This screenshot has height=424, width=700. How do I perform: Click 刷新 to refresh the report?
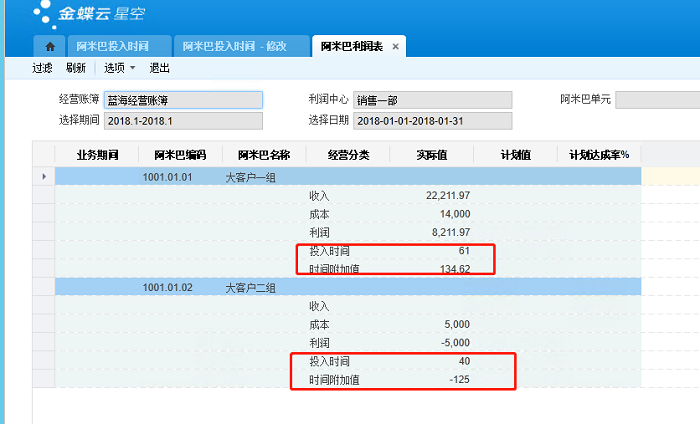click(x=75, y=68)
